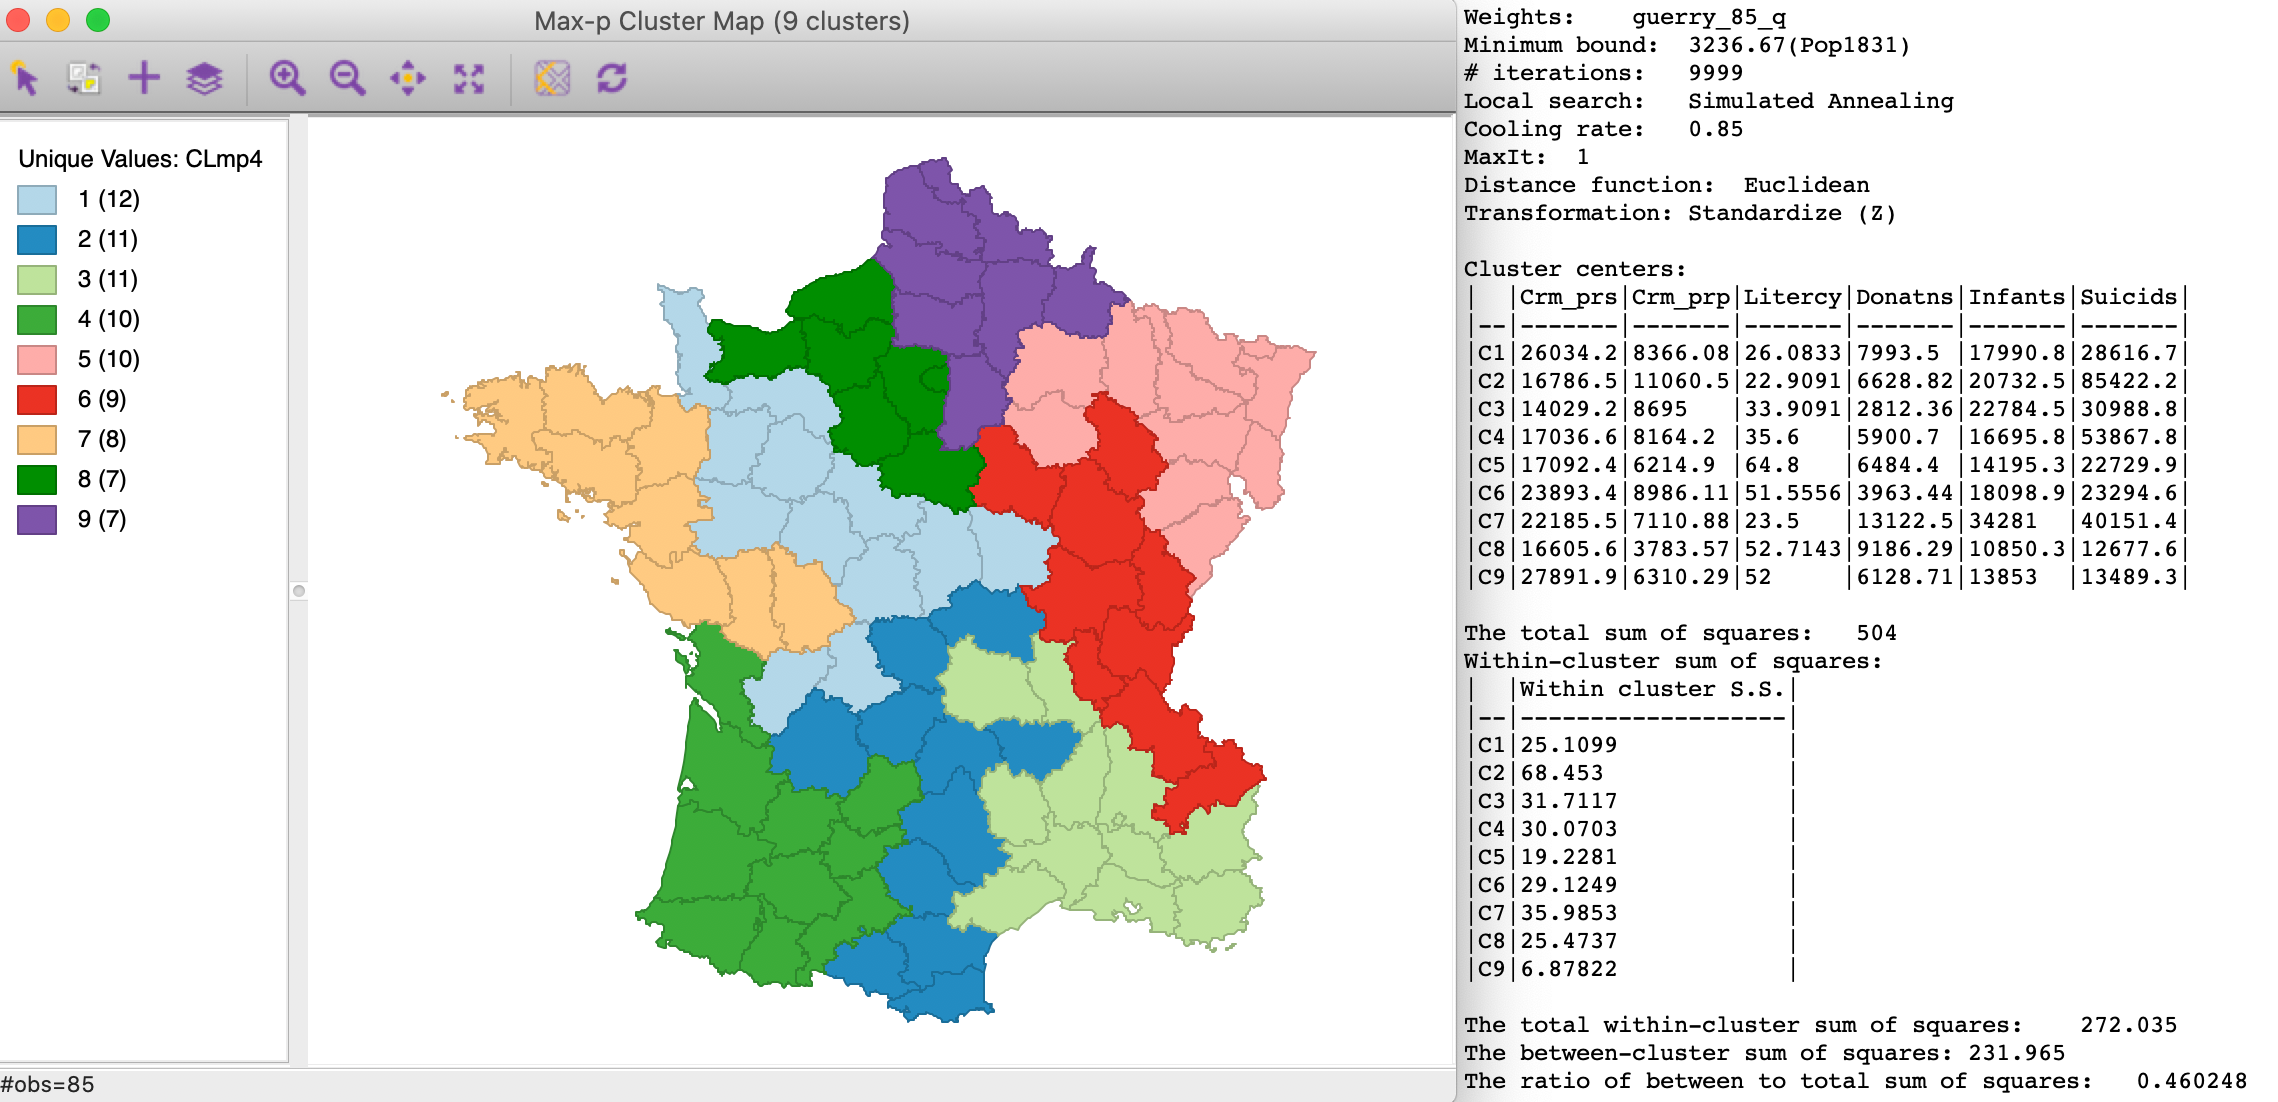2278x1102 pixels.
Task: Activate the select arrow tool
Action: [26, 78]
